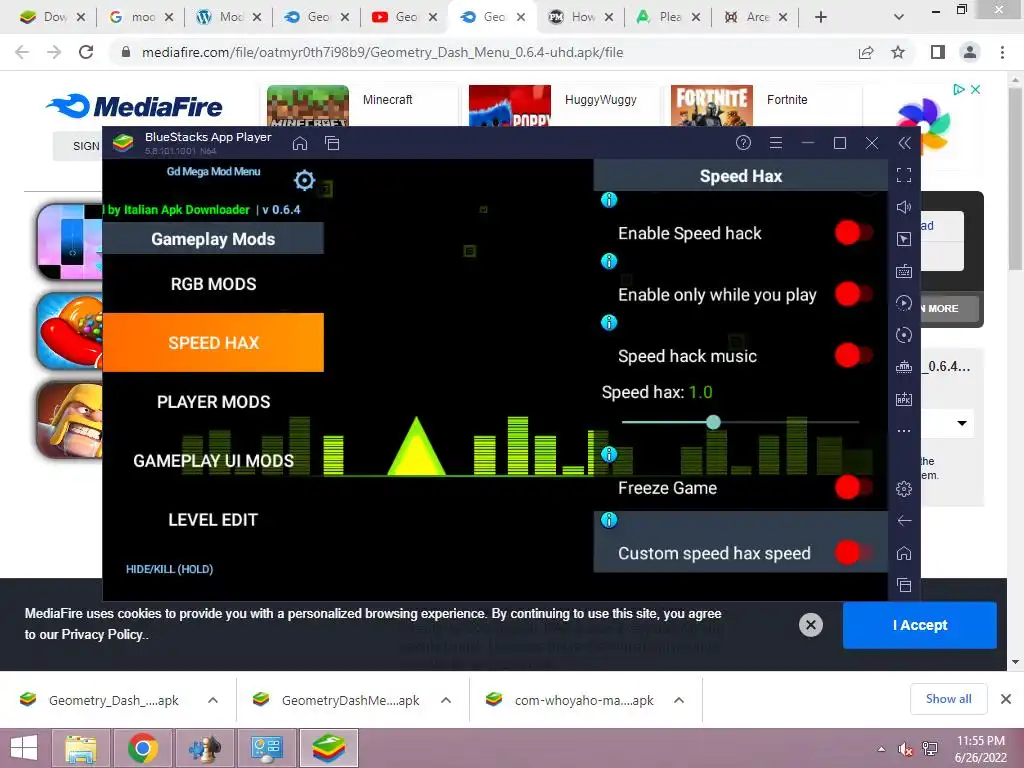1024x768 pixels.
Task: Toggle Speed hack music switch
Action: click(x=853, y=355)
